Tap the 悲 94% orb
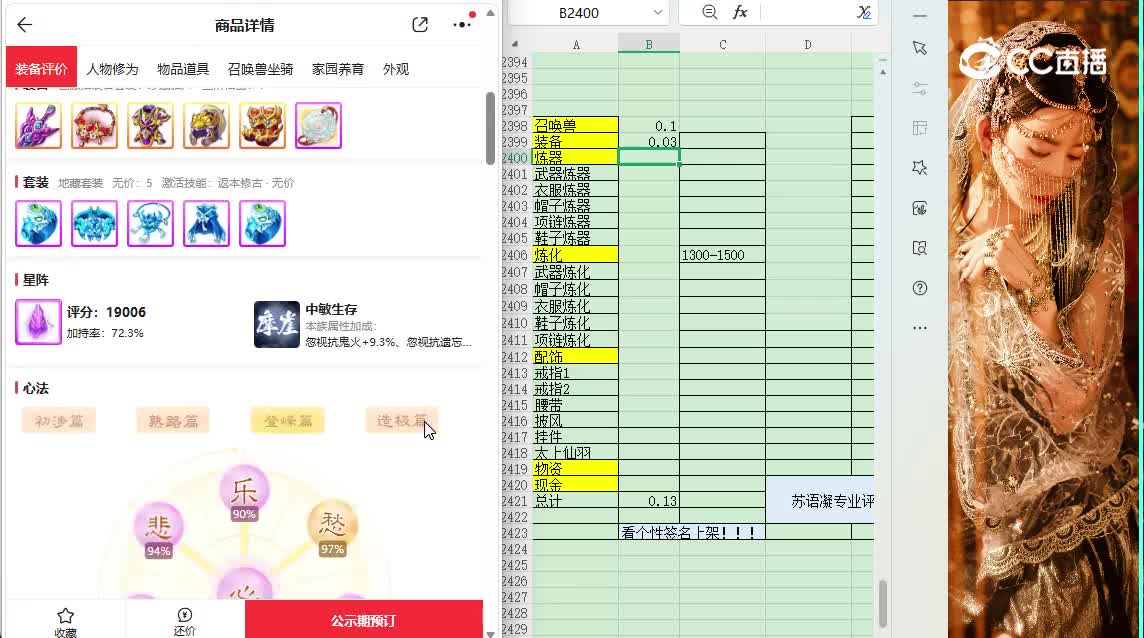The image size is (1144, 638). pos(158,530)
